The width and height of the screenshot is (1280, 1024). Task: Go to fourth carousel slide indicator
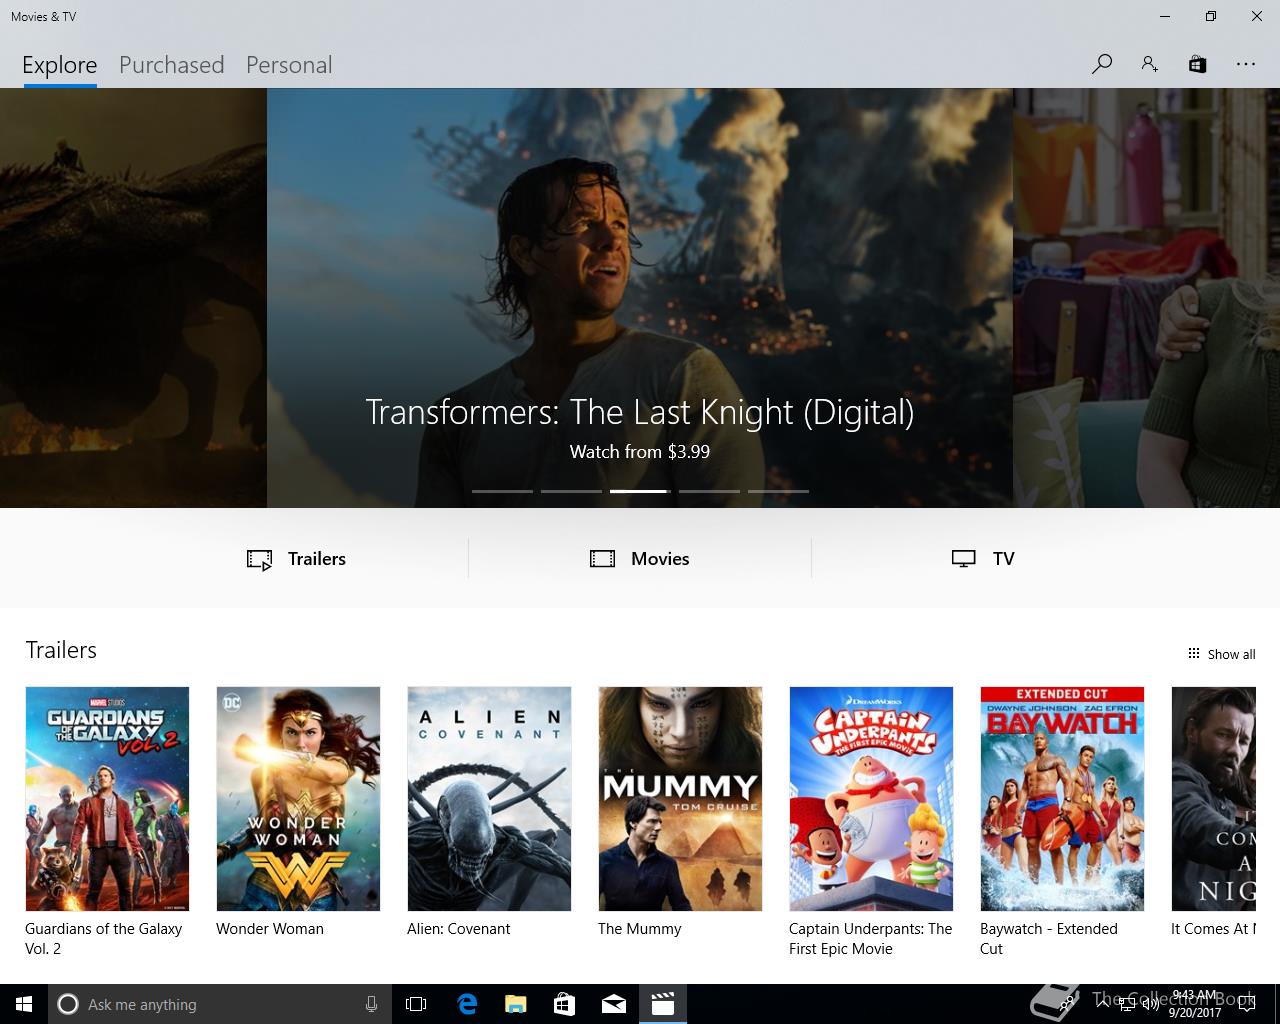pos(709,491)
